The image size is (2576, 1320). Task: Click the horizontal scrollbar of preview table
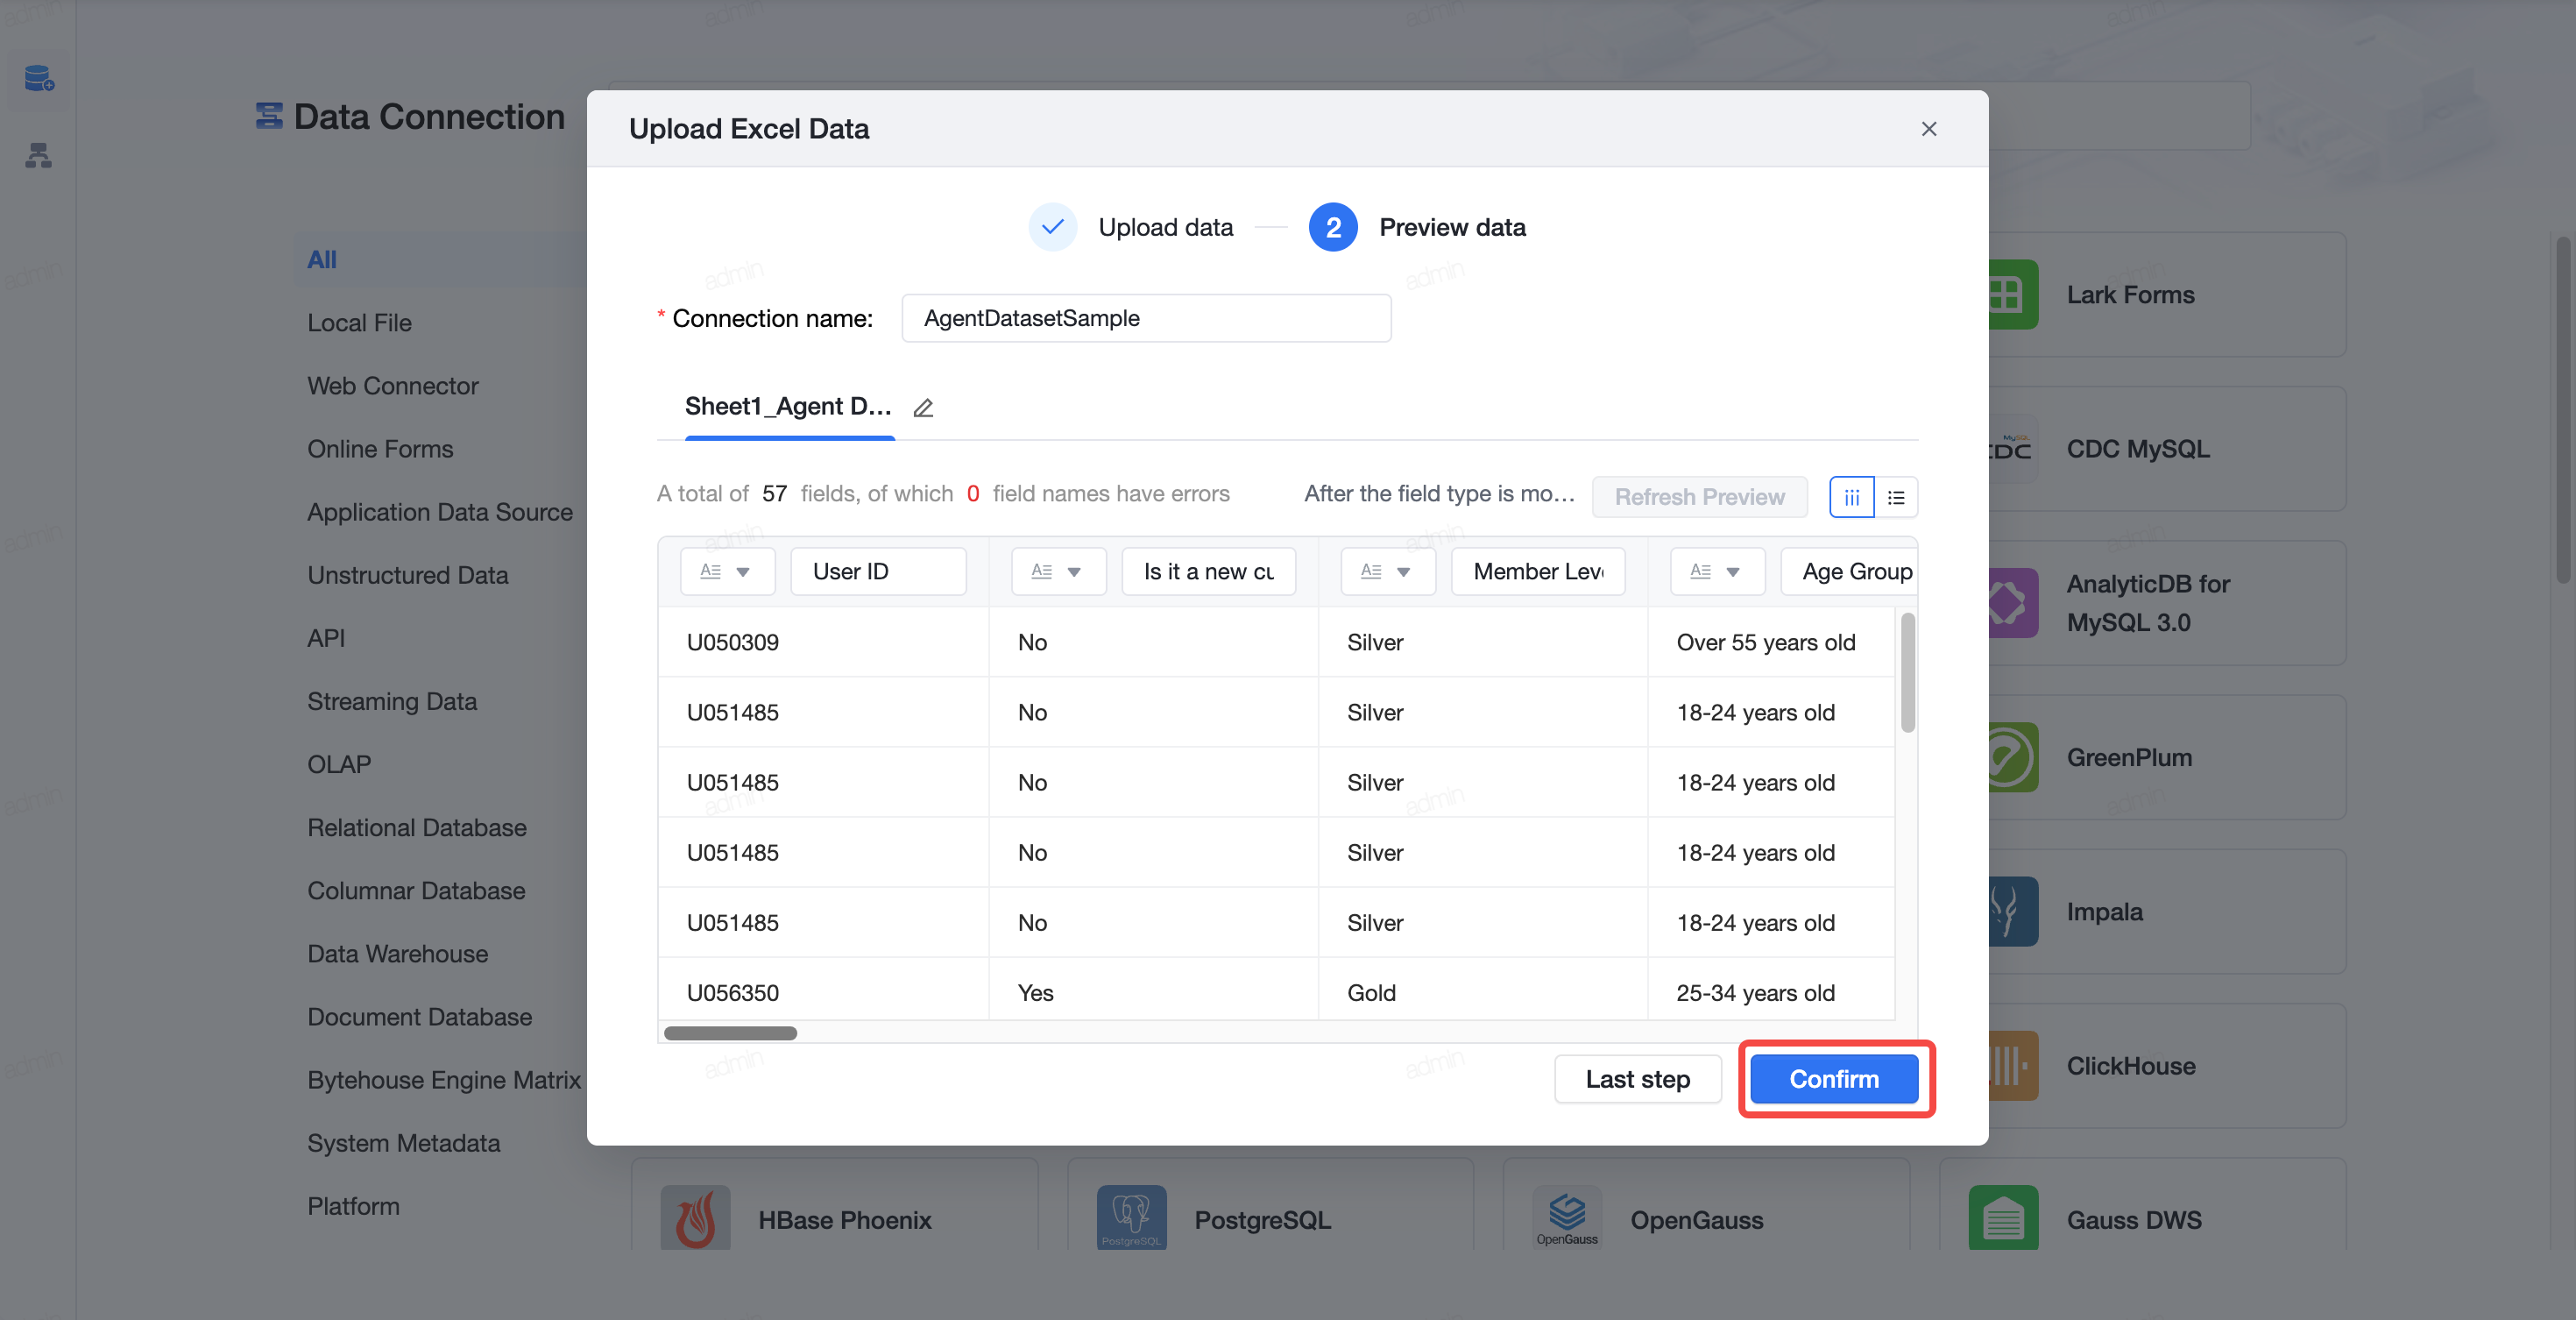[730, 1033]
